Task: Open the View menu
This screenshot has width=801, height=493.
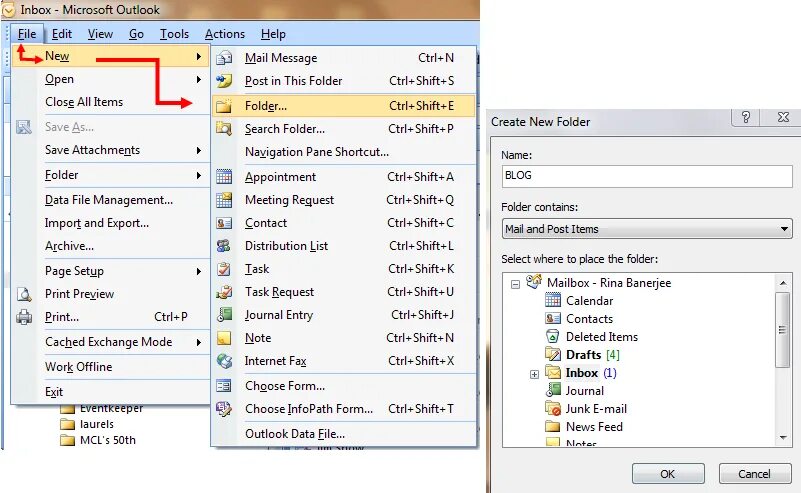Action: pyautogui.click(x=100, y=34)
